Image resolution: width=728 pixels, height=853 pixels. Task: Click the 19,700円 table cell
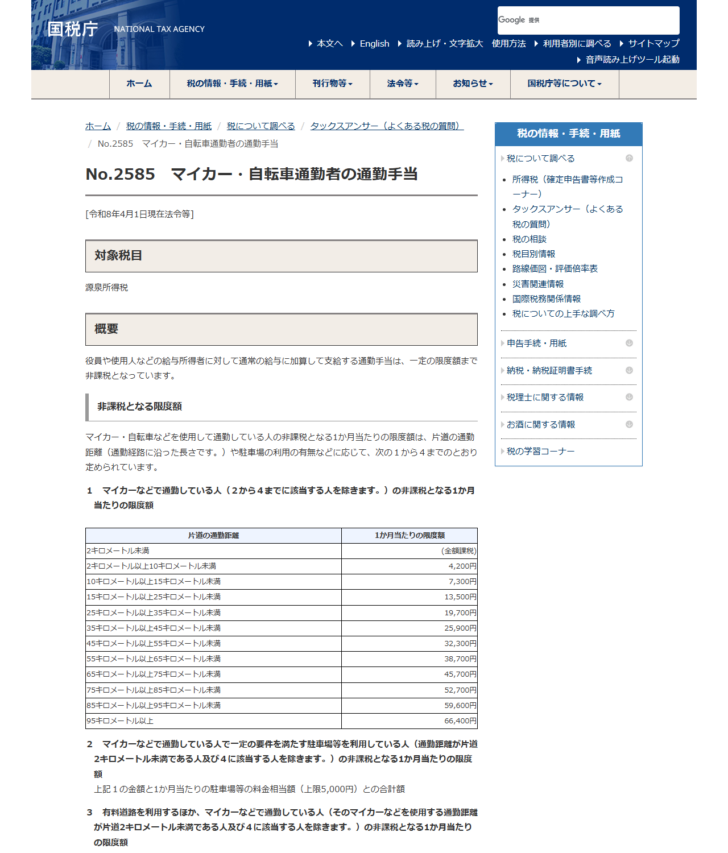point(410,613)
